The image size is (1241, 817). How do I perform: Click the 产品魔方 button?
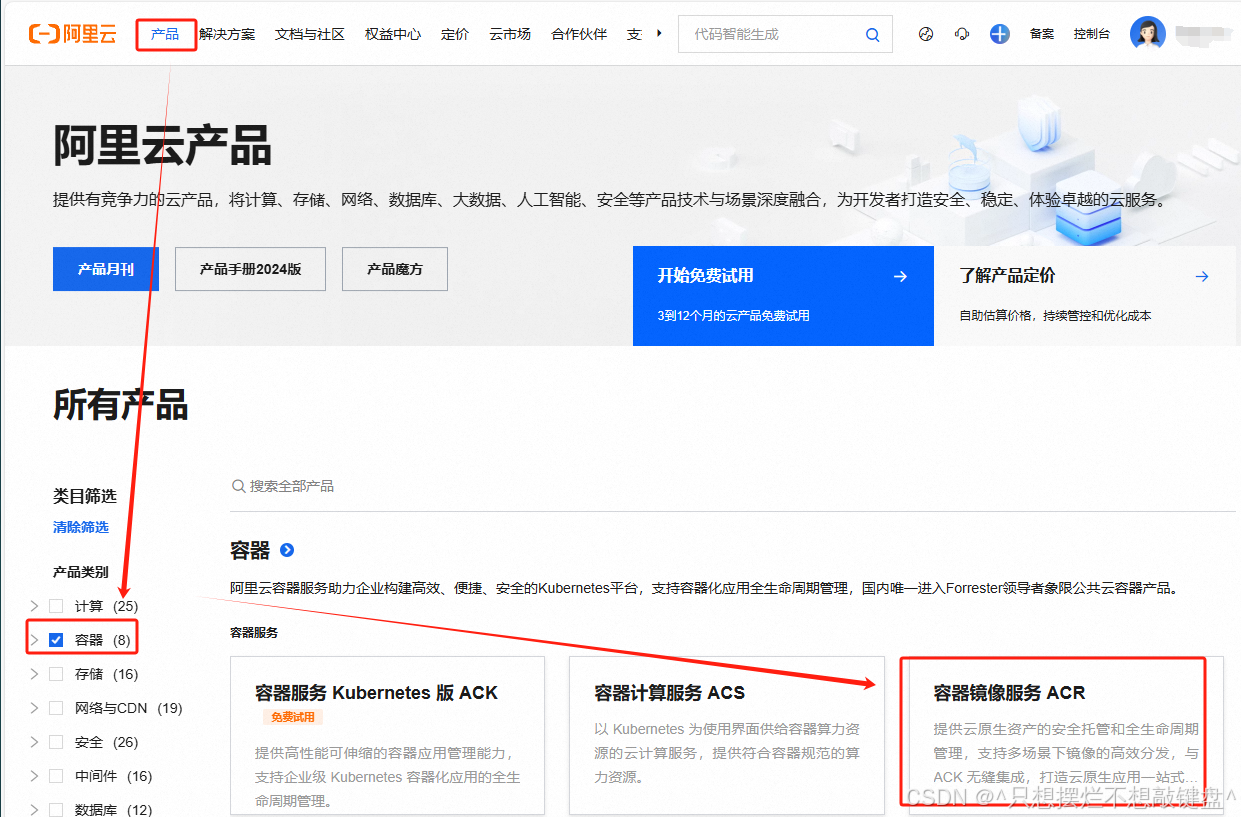tap(395, 269)
